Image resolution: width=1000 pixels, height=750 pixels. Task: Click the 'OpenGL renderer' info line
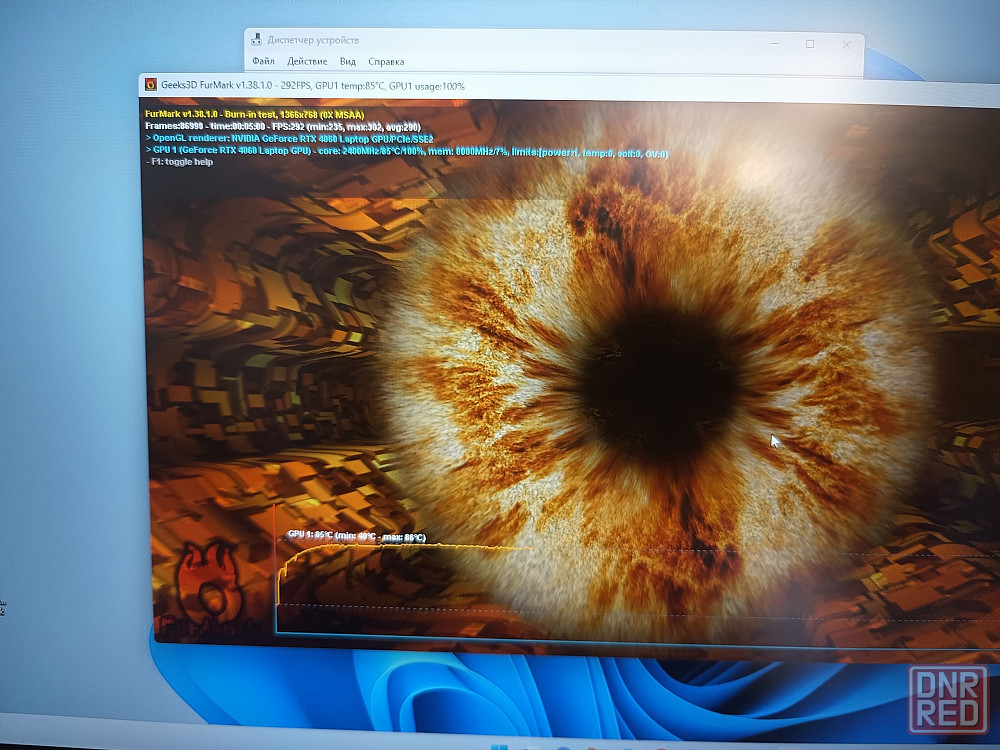point(290,138)
